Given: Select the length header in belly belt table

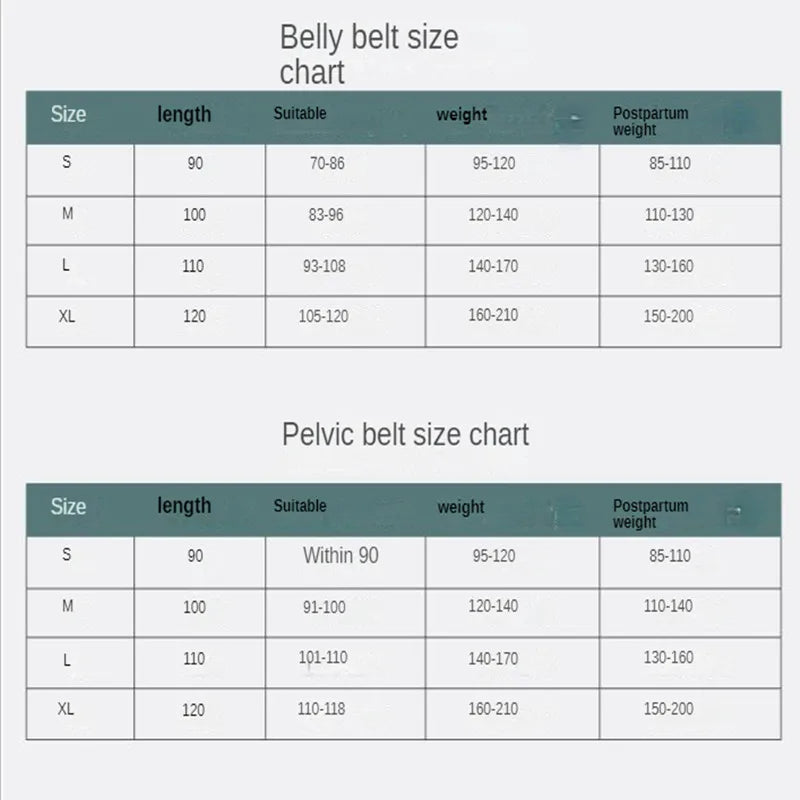Looking at the screenshot, I should pyautogui.click(x=184, y=115).
